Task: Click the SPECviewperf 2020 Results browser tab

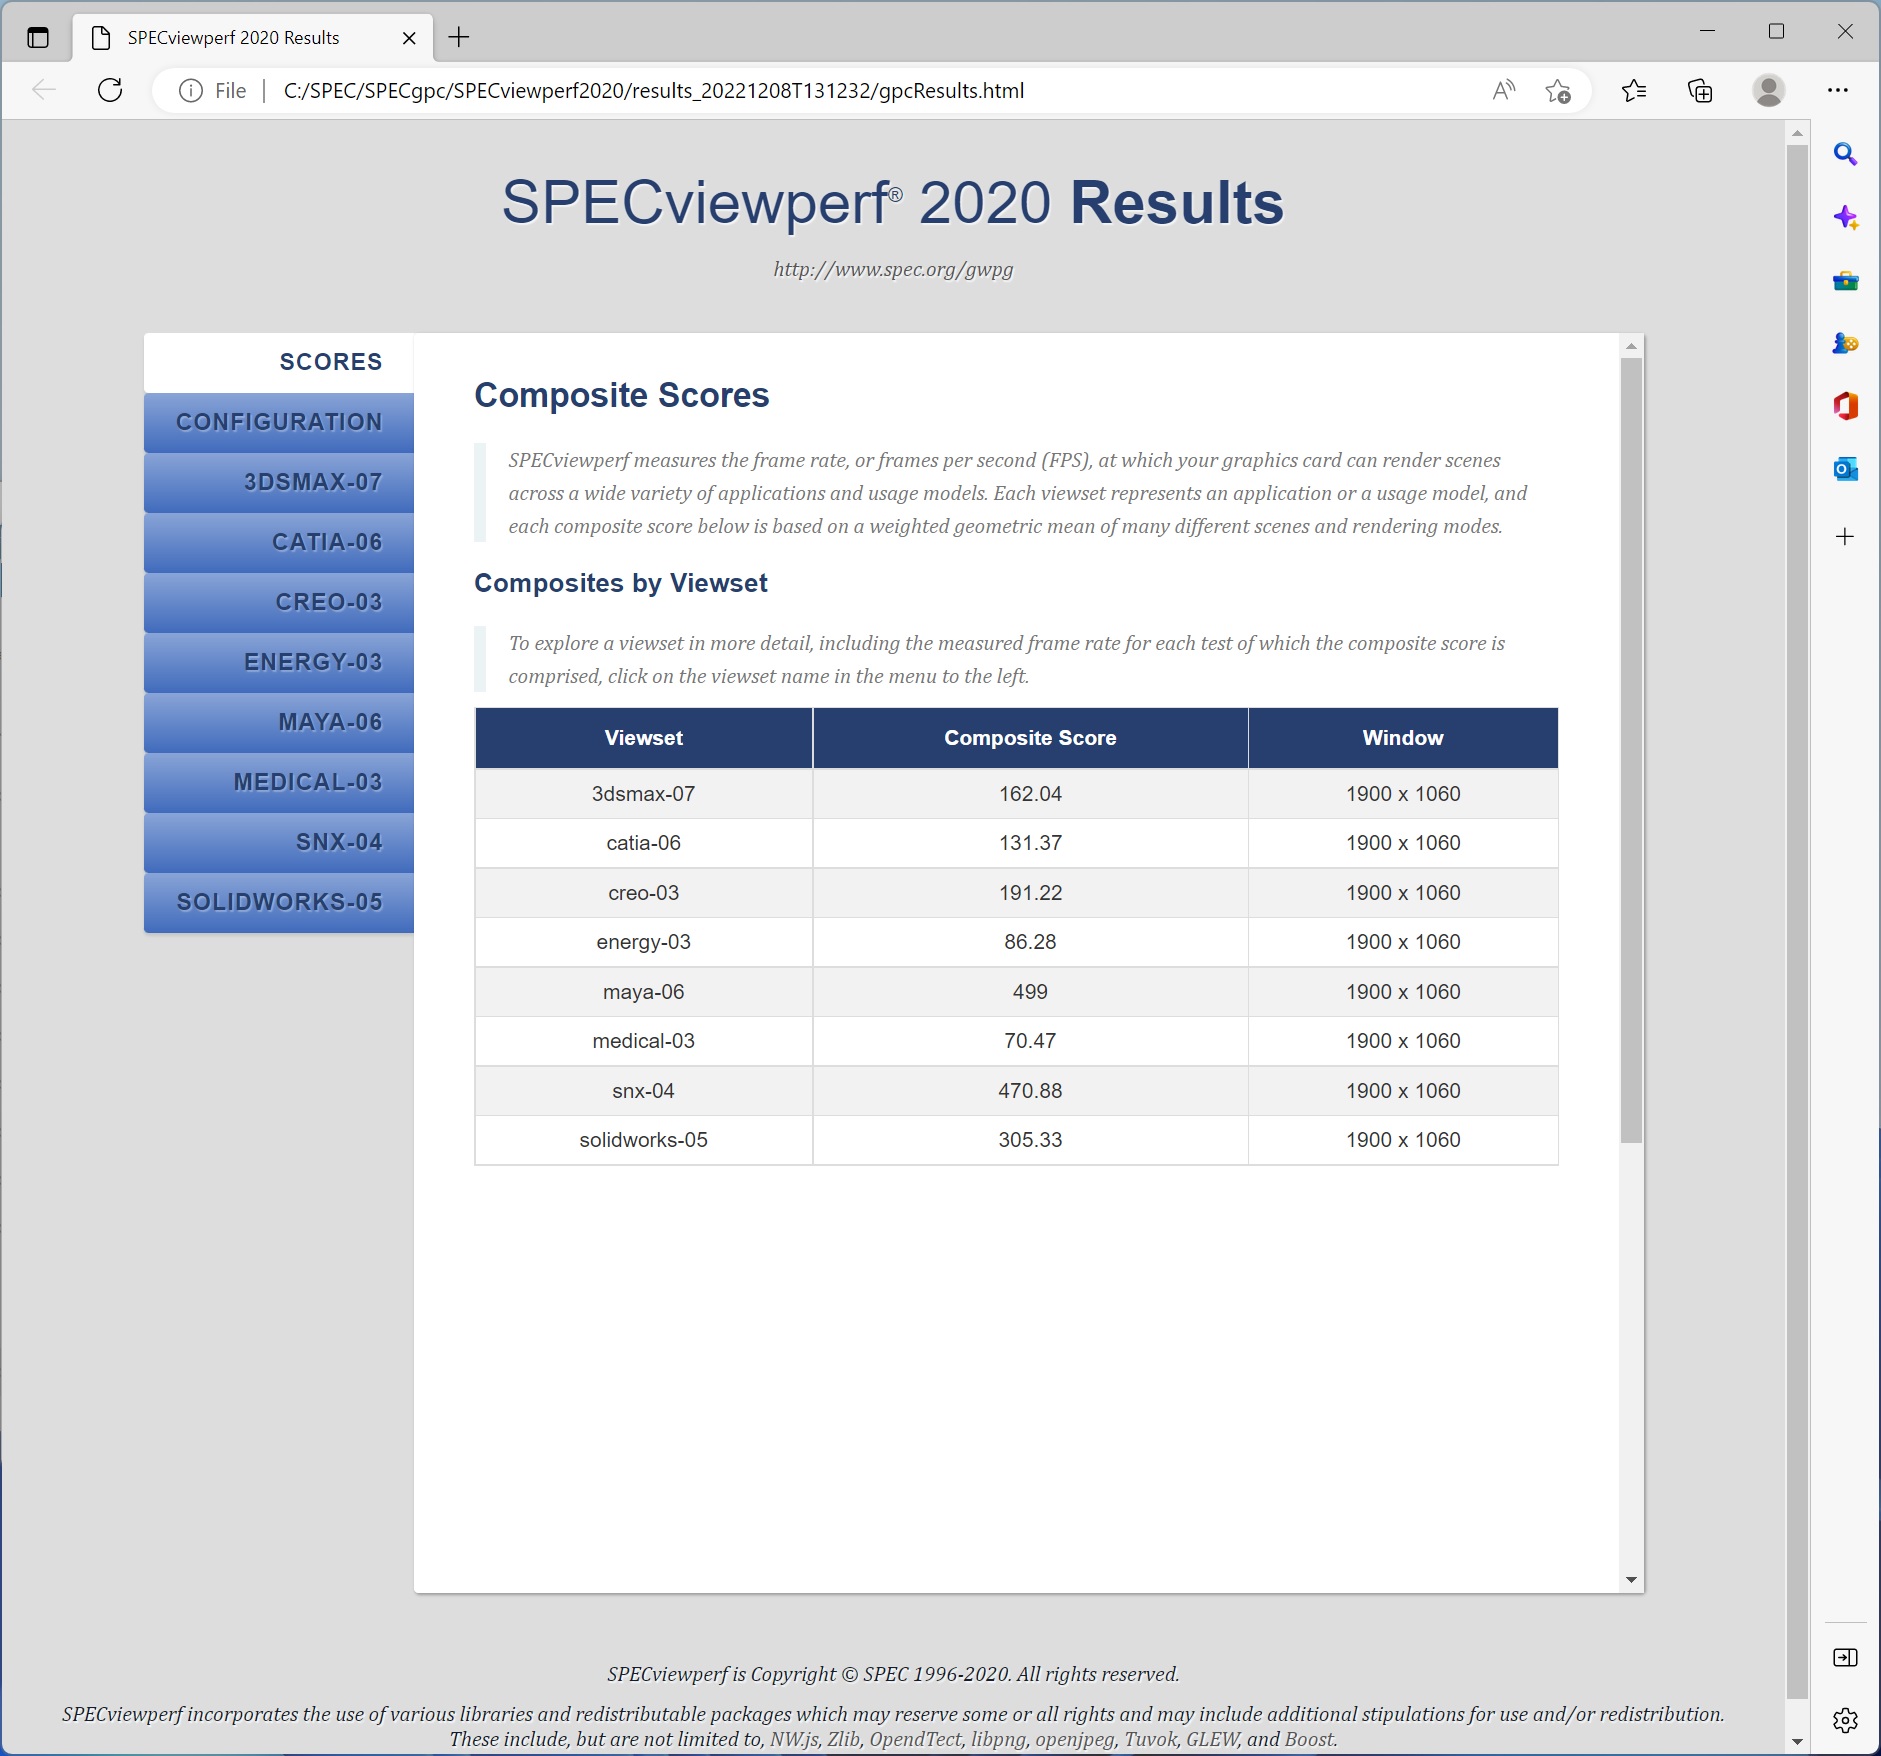Action: point(253,38)
